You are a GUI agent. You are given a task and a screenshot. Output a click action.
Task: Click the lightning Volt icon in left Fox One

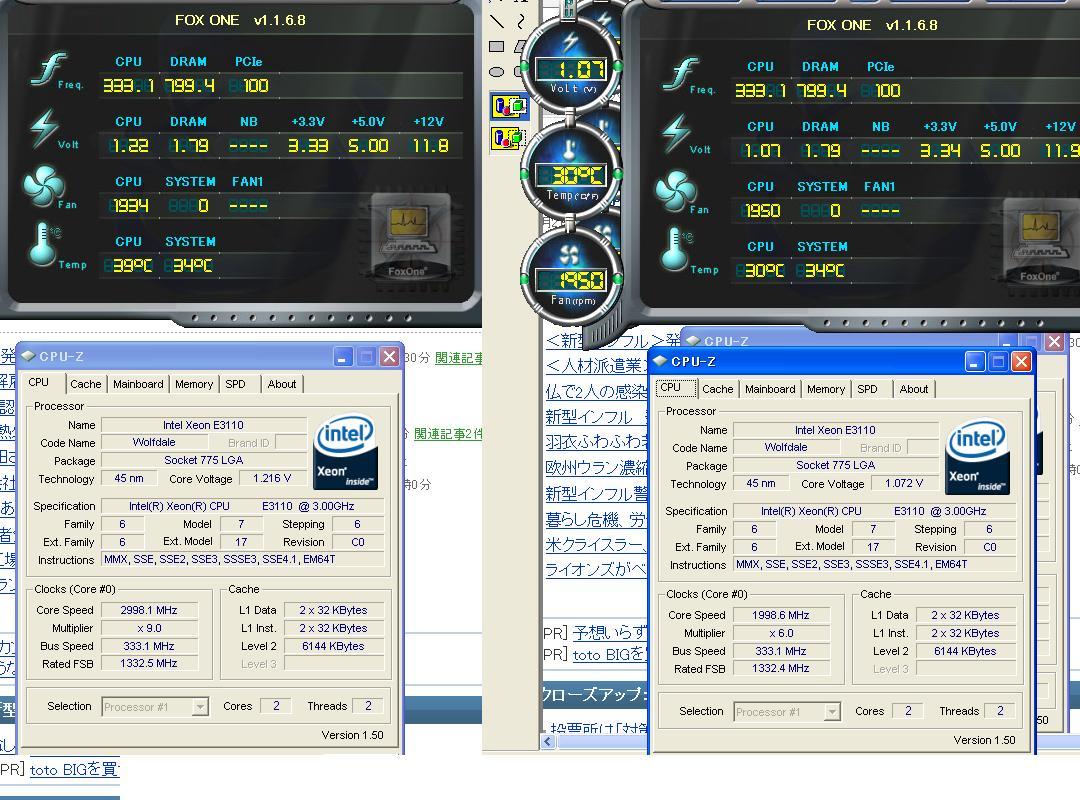click(x=44, y=128)
